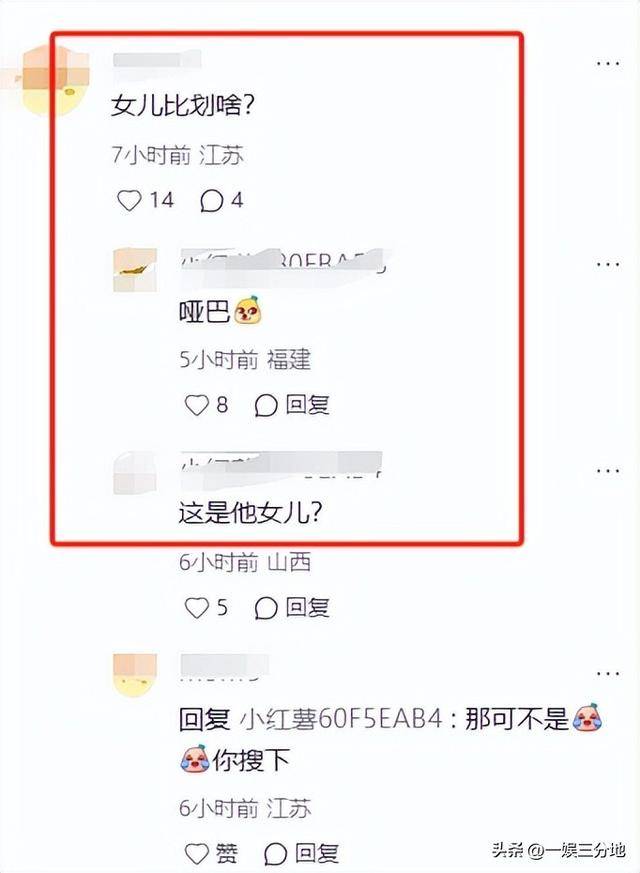Screen dimensions: 640x873
Task: Open avatar of the "哑巴" replier
Action: pyautogui.click(x=135, y=271)
